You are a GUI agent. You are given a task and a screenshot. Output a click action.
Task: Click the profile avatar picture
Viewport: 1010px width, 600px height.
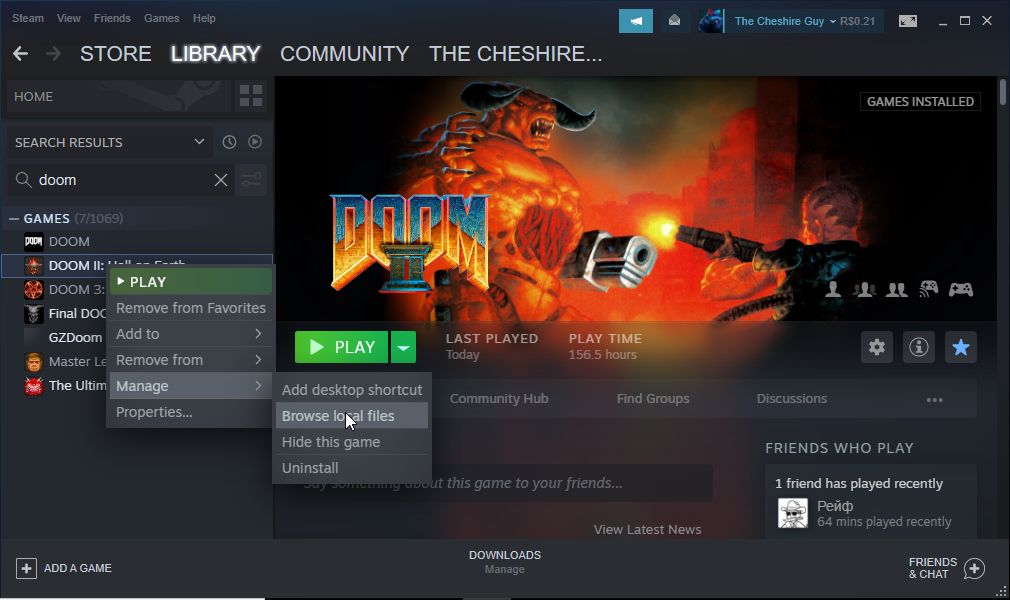point(712,21)
